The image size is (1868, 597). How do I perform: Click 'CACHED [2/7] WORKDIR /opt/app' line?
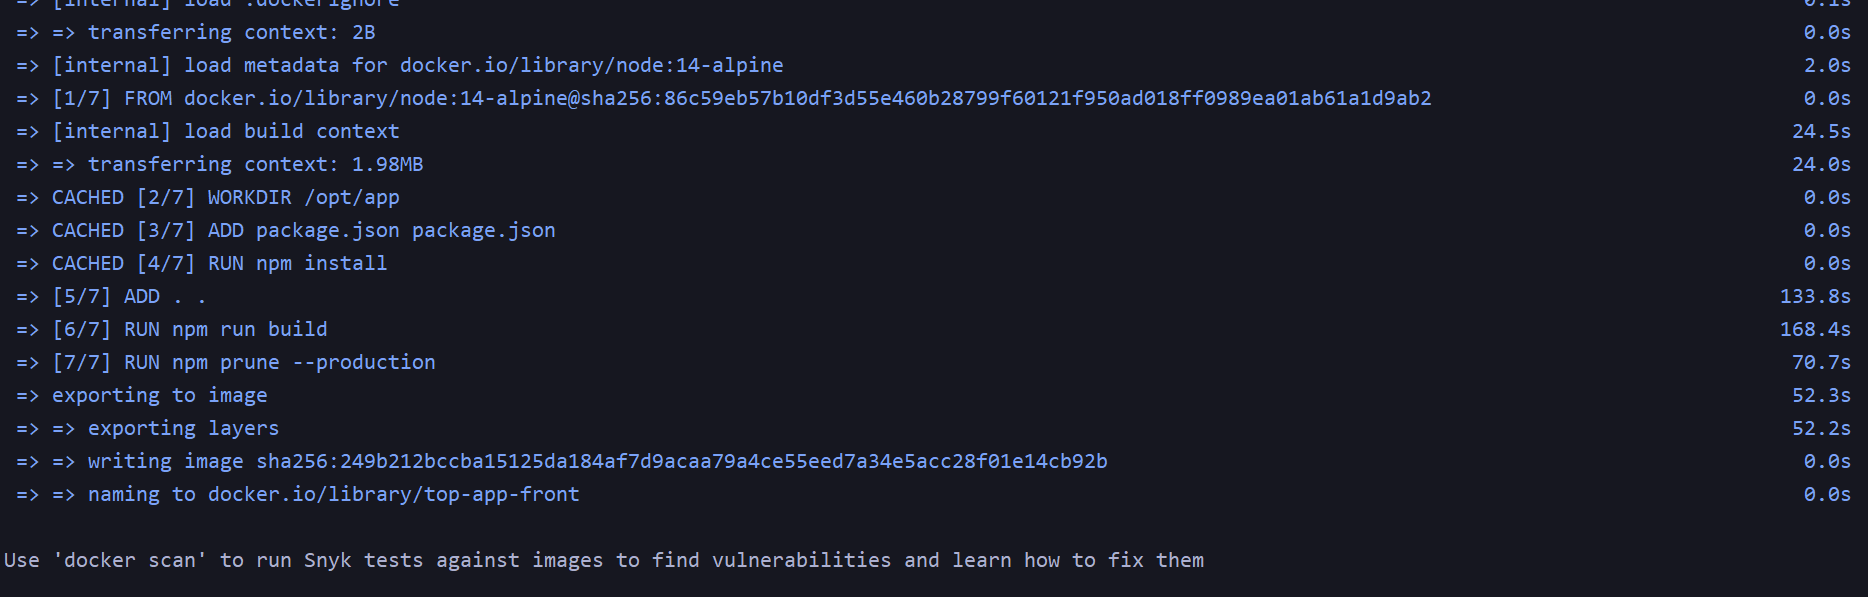pyautogui.click(x=226, y=197)
